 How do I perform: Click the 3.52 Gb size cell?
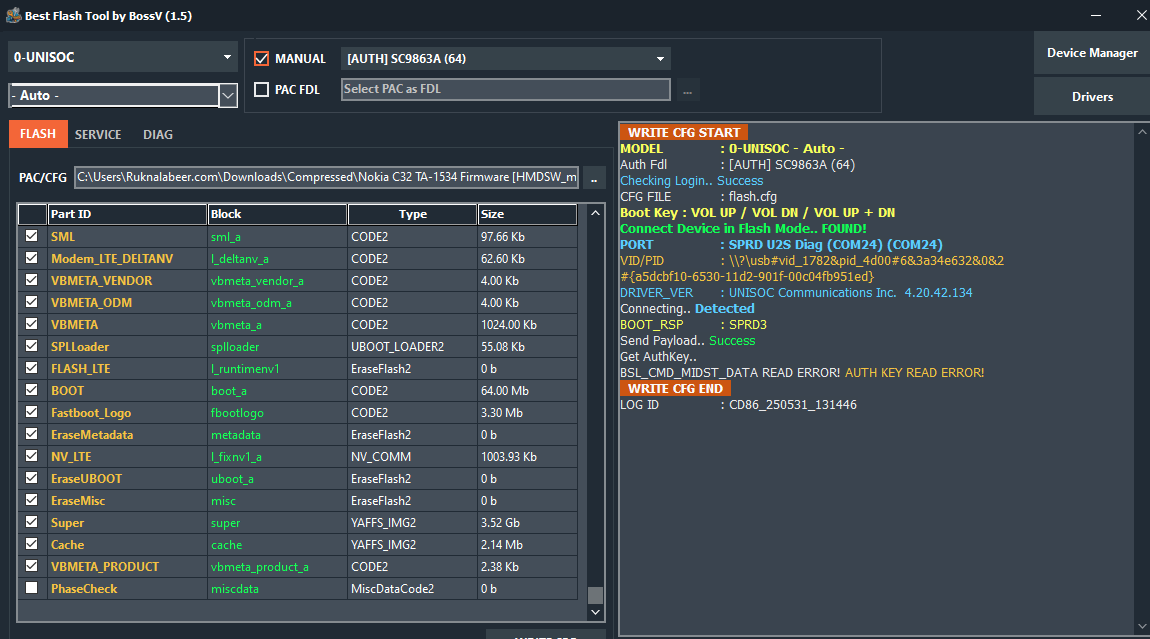[527, 523]
